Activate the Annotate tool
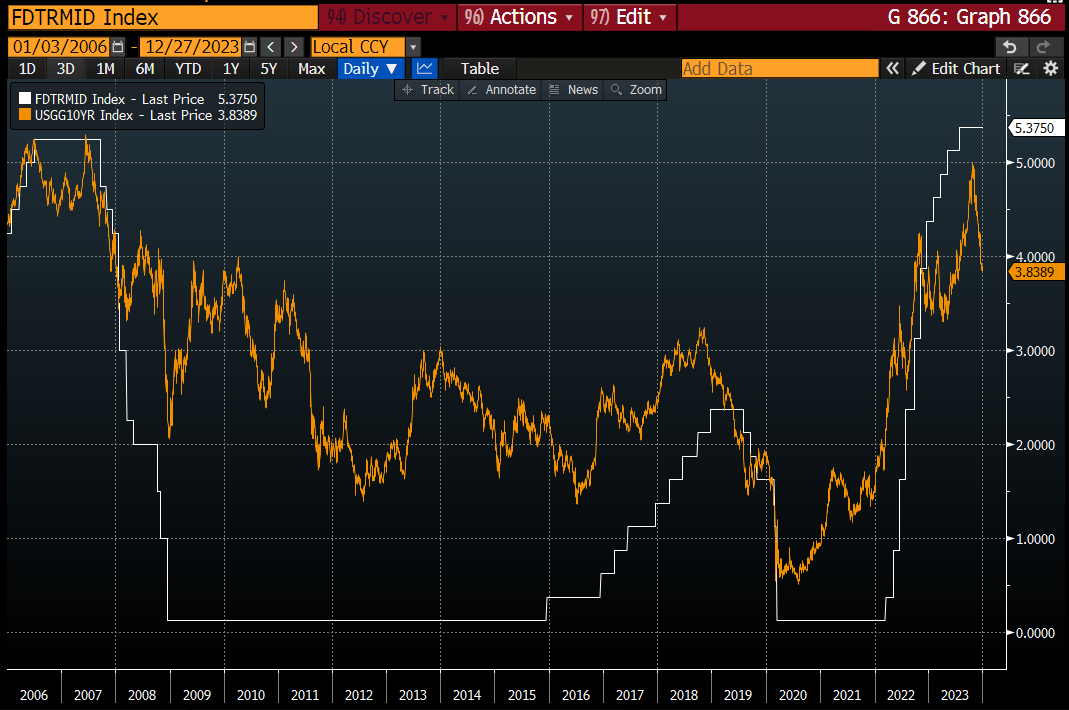Viewport: 1069px width, 710px height. click(502, 89)
